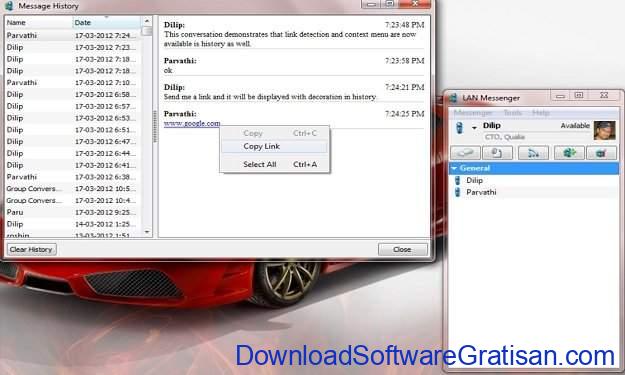Open the Tools menu in LAN Messenger
Screen dimensions: 625x375
coord(512,113)
